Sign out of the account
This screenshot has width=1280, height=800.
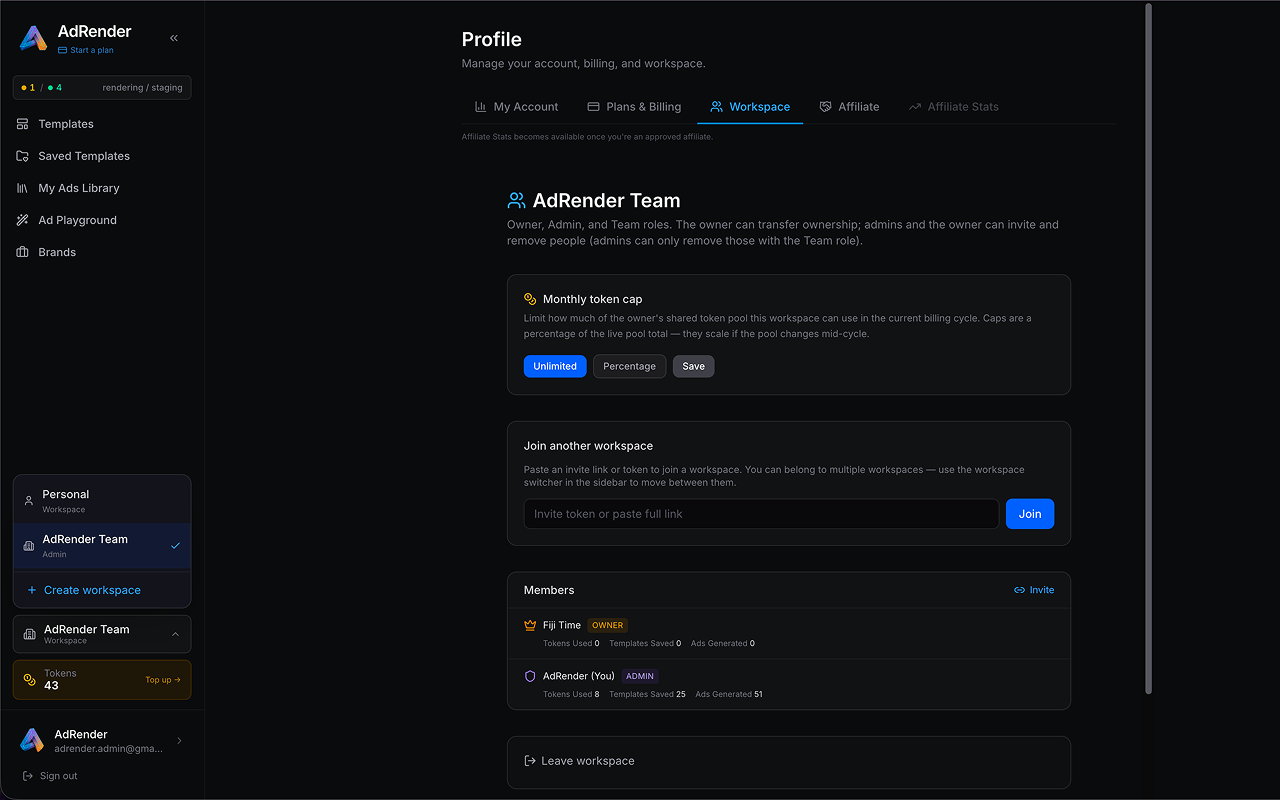pyautogui.click(x=50, y=776)
